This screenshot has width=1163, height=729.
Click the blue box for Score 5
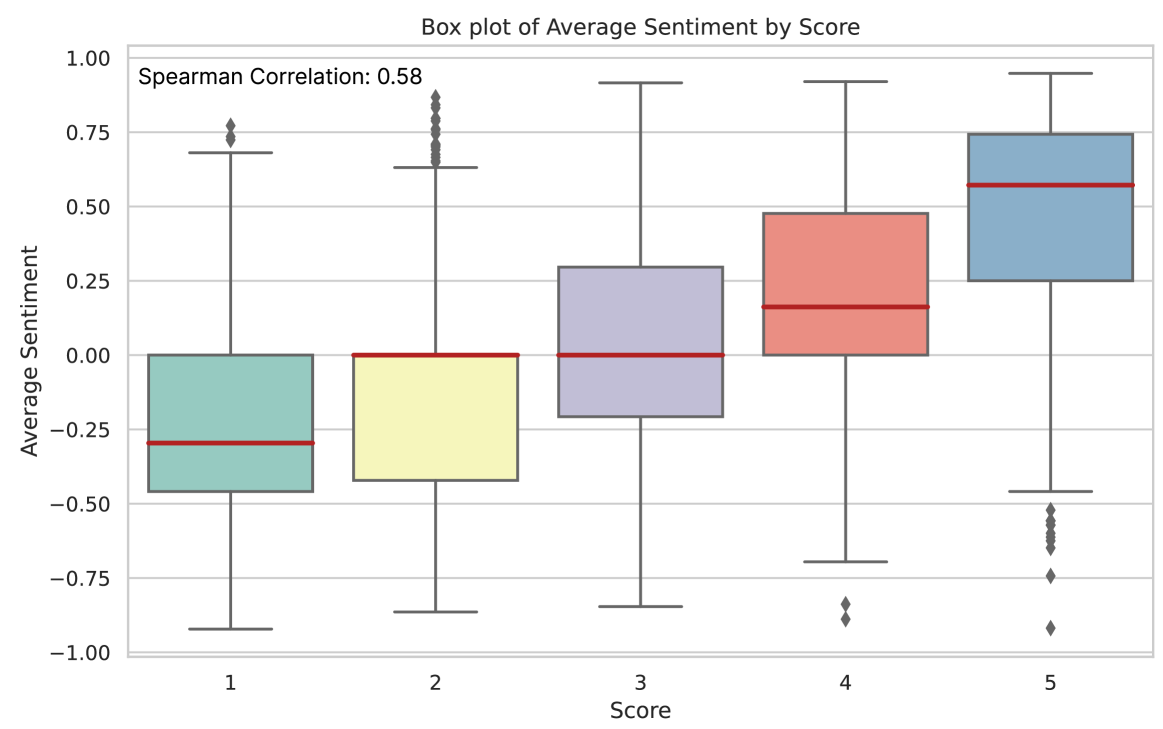click(x=1050, y=230)
